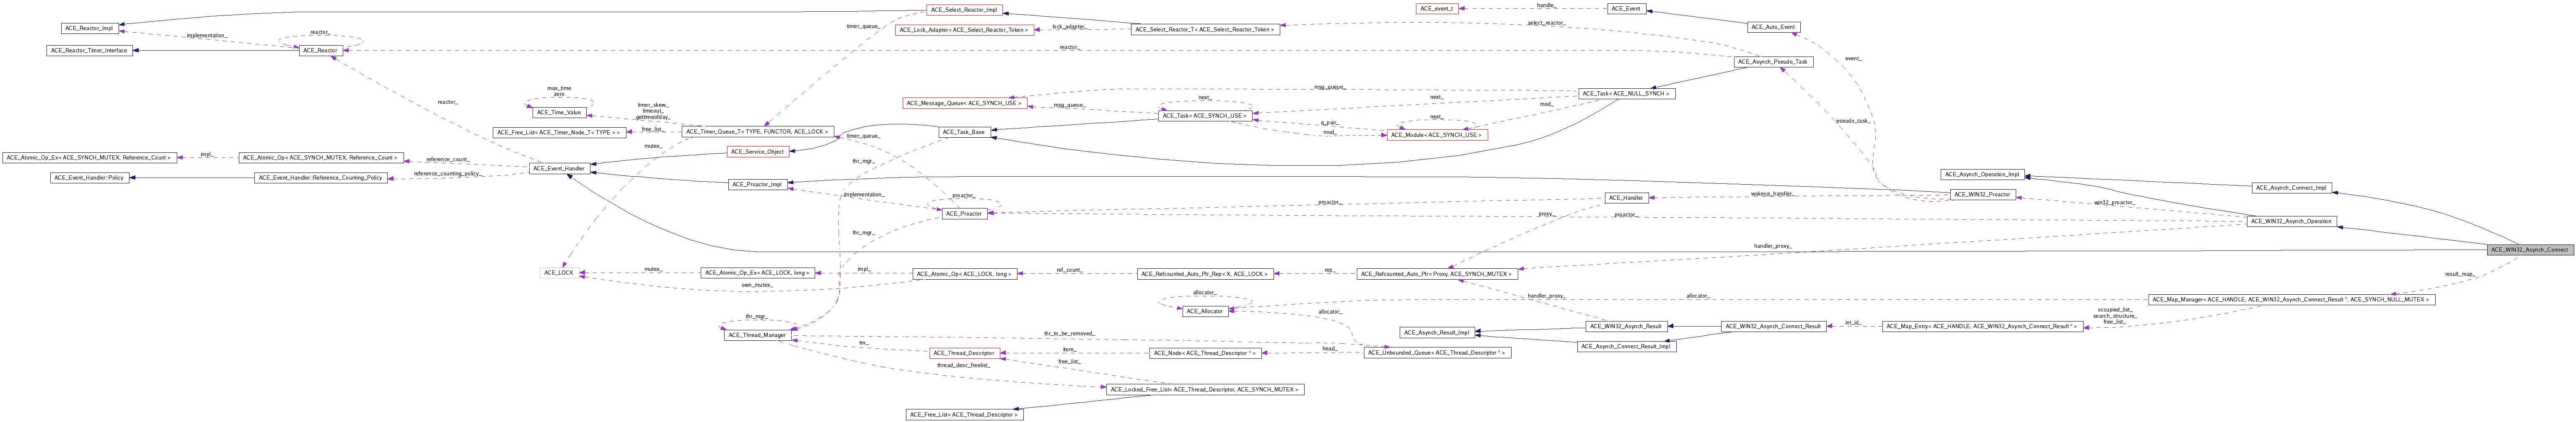
Task: Select the ACE_Select_Reactor_Impl node
Action: point(964,10)
